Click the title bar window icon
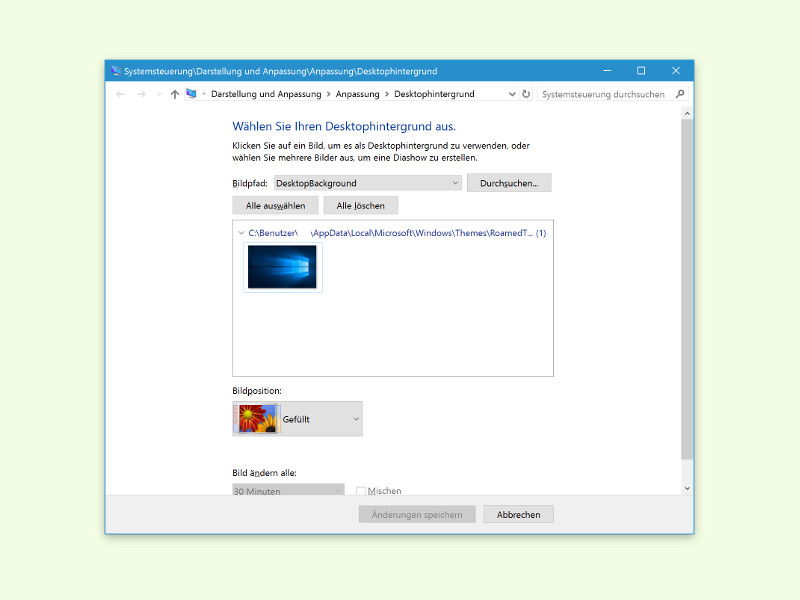 click(x=116, y=71)
